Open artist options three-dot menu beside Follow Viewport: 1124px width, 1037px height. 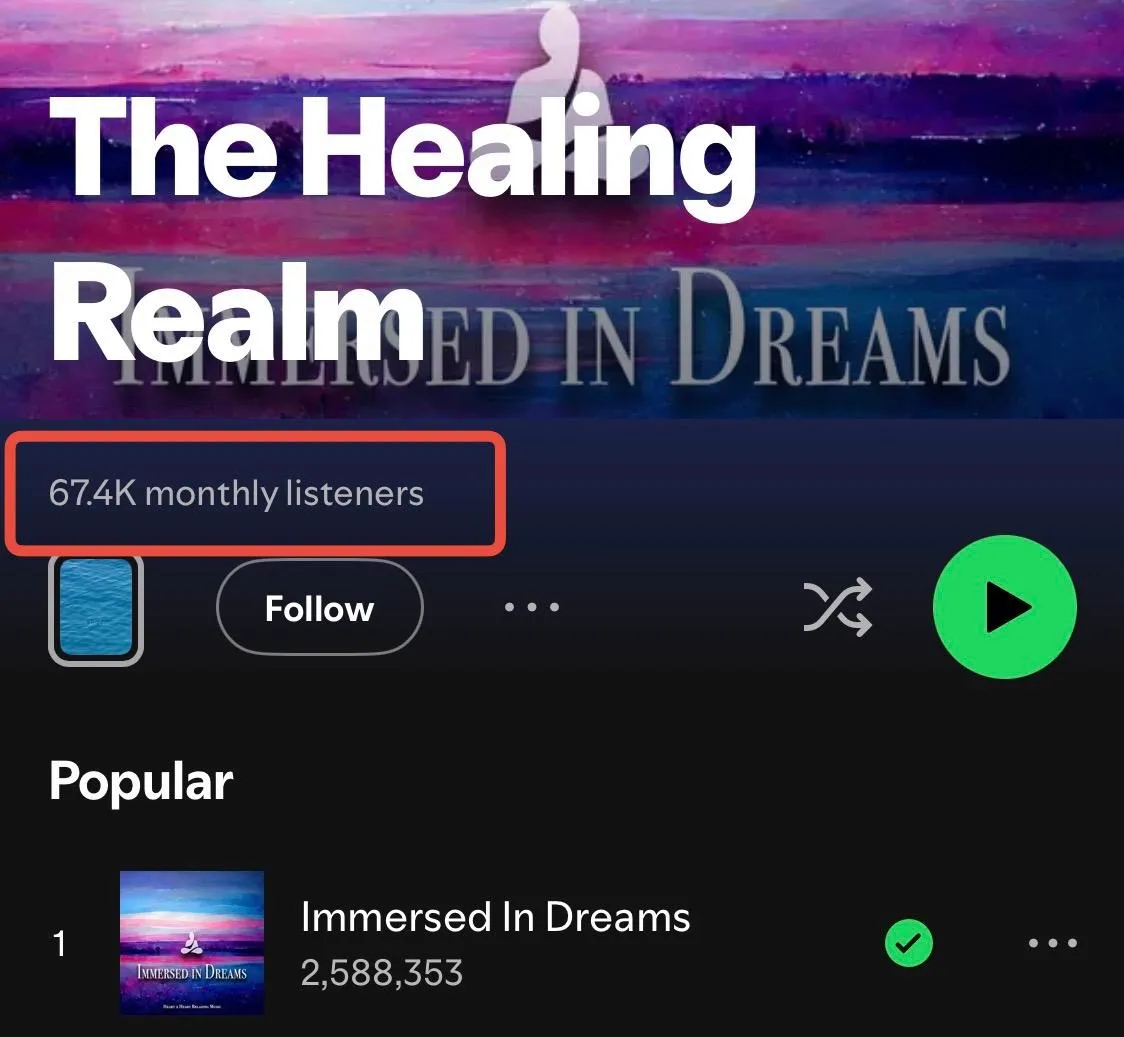coord(532,607)
